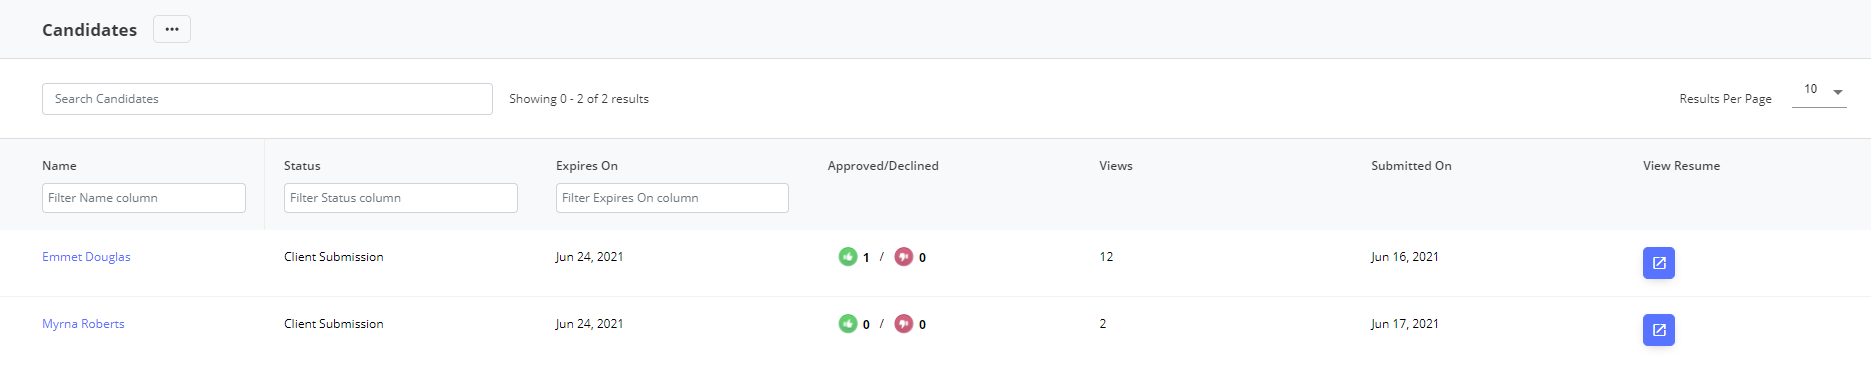Click red thumbs-down icon for Myrna Roberts
This screenshot has height=368, width=1871.
pos(904,324)
